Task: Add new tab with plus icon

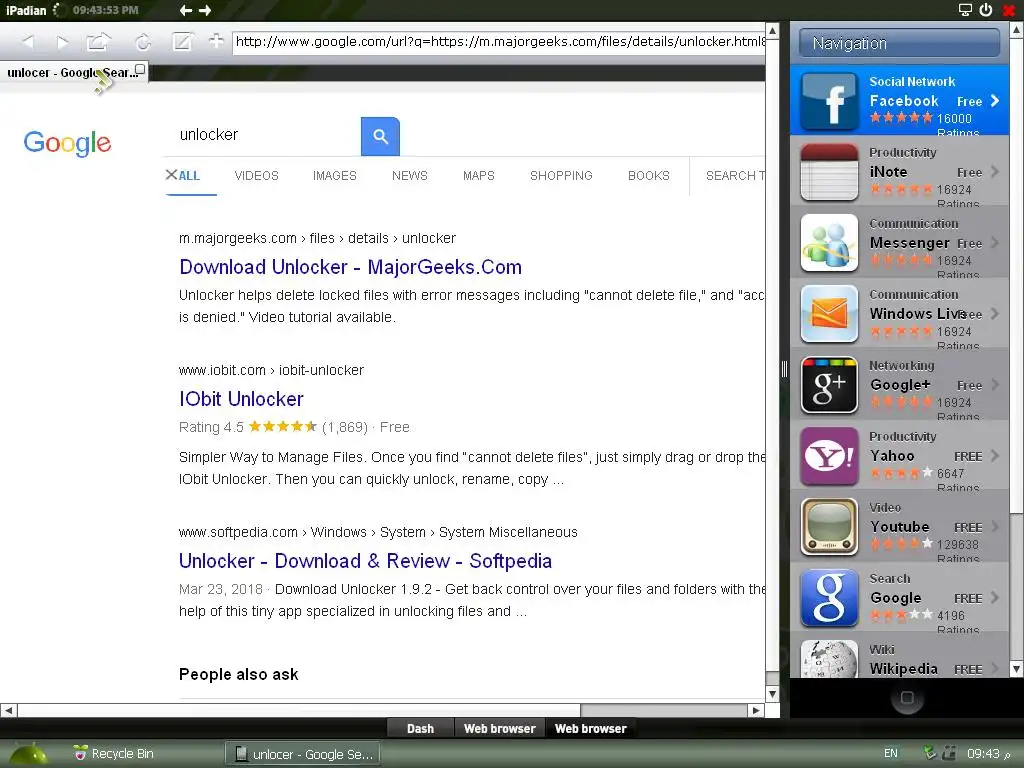Action: [x=216, y=41]
